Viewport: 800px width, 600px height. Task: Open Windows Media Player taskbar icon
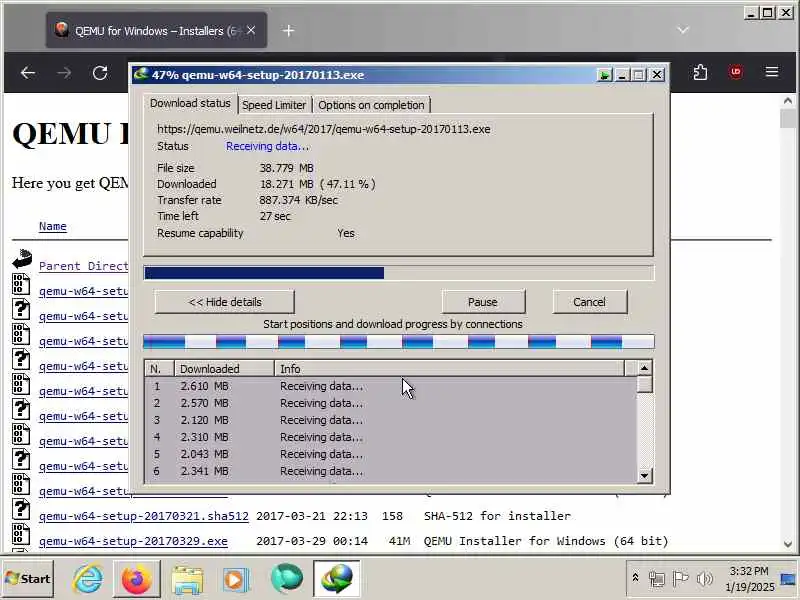[x=236, y=579]
